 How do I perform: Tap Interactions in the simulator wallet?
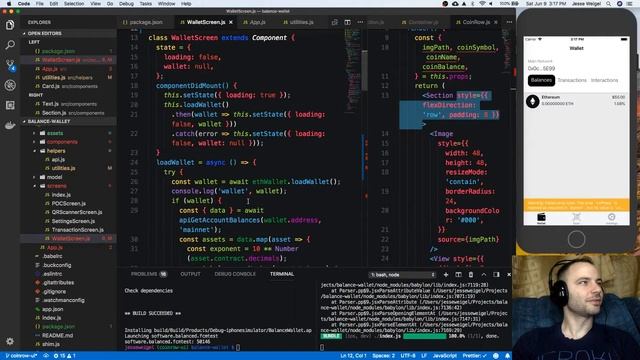tap(604, 80)
